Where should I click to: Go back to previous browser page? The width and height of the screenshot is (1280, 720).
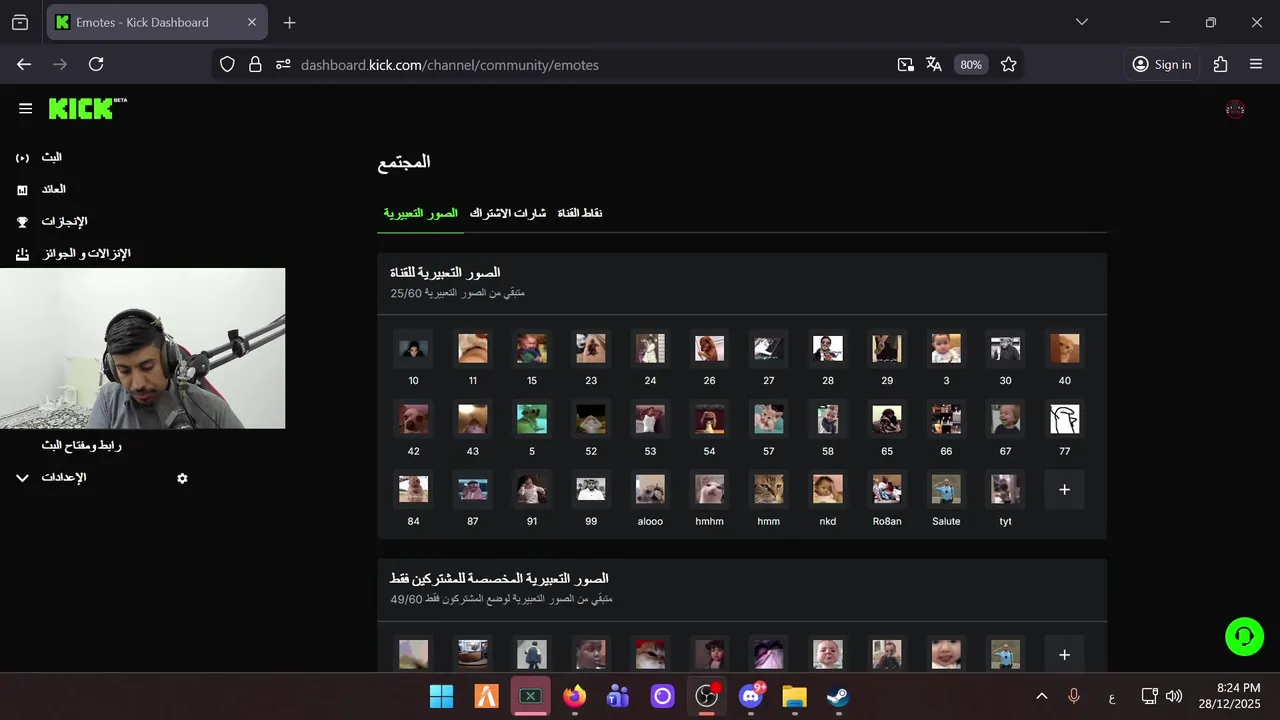(24, 64)
